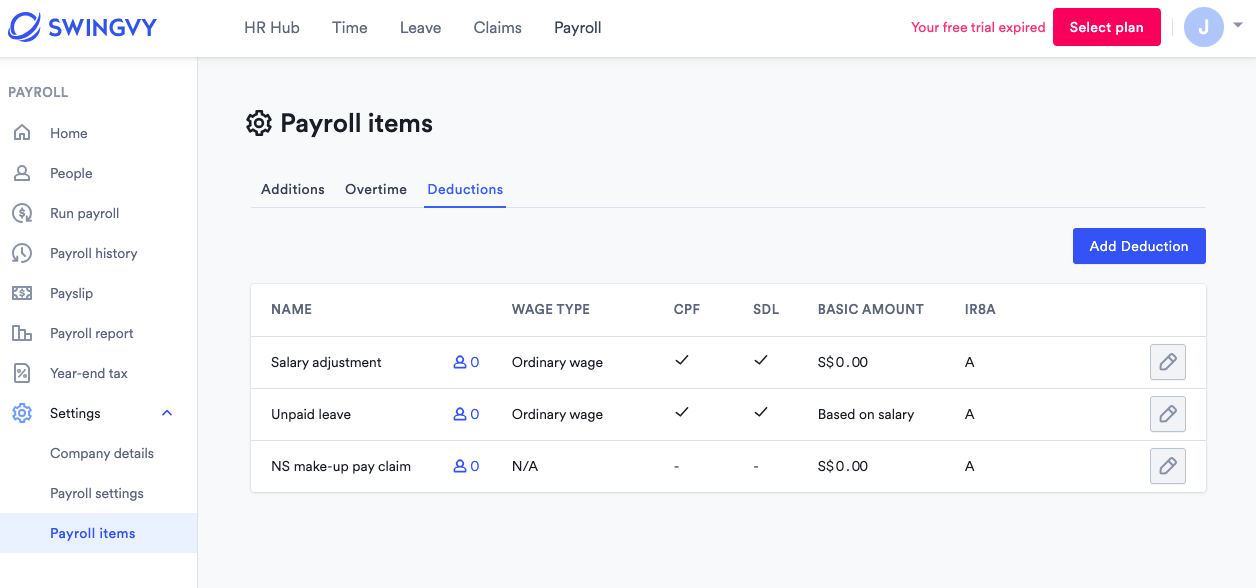The width and height of the screenshot is (1256, 588).
Task: Click the Home house icon in sidebar
Action: (22, 133)
